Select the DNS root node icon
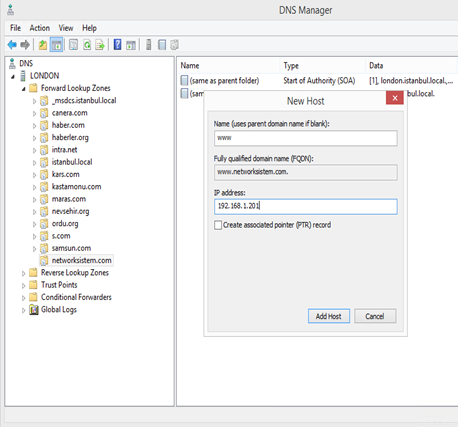Screen dimensions: 458x427 (12, 63)
